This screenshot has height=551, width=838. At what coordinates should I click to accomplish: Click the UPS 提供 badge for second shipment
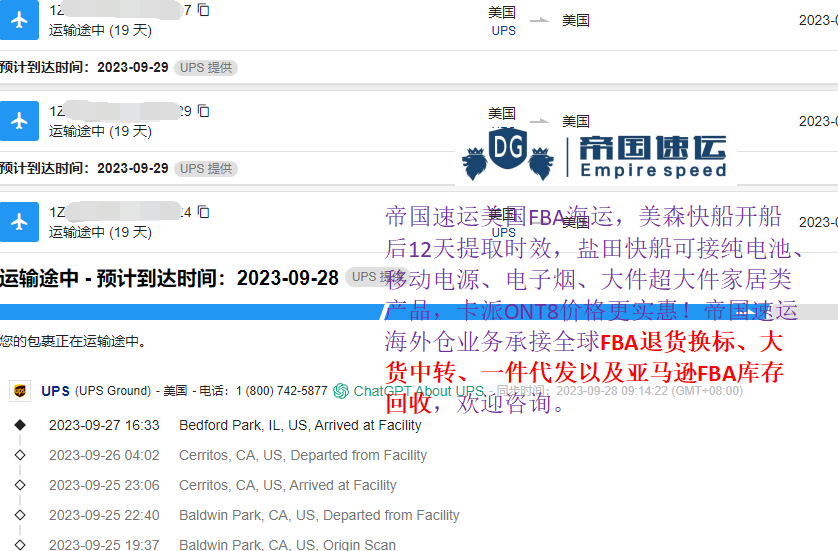[206, 169]
